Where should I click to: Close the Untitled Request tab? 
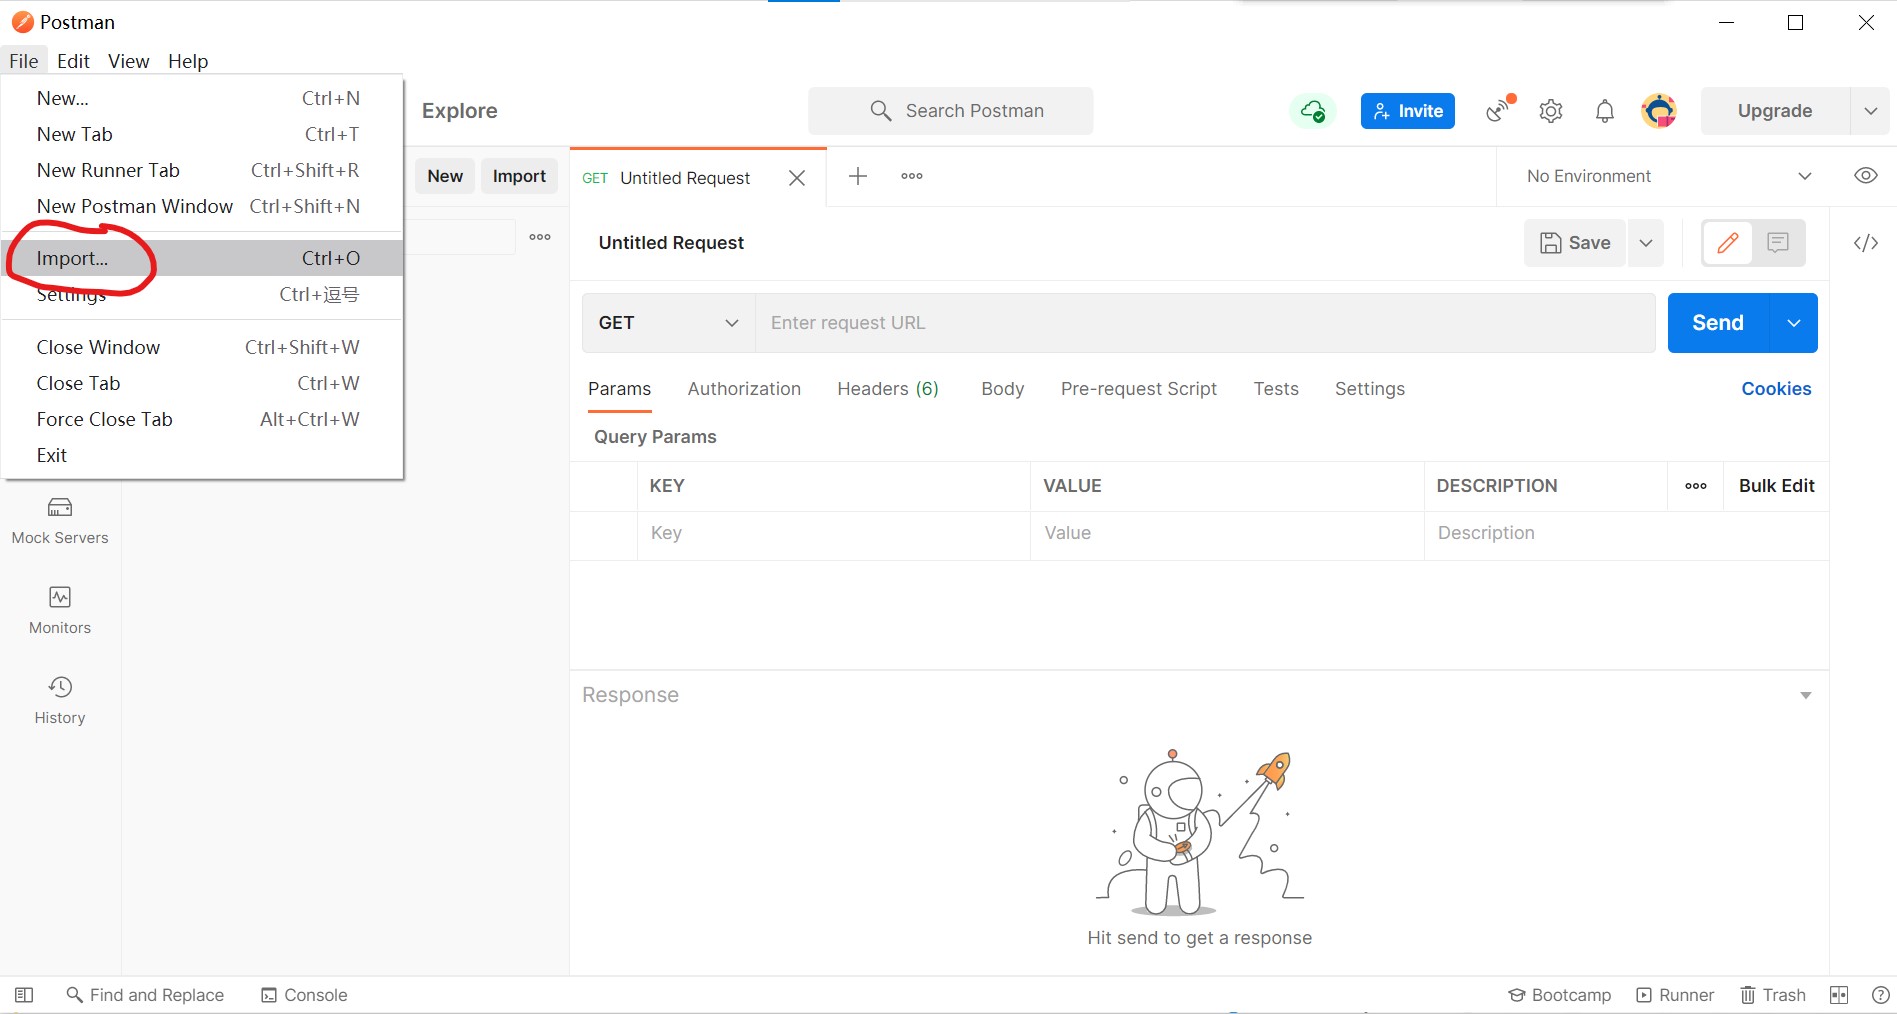[x=797, y=178]
